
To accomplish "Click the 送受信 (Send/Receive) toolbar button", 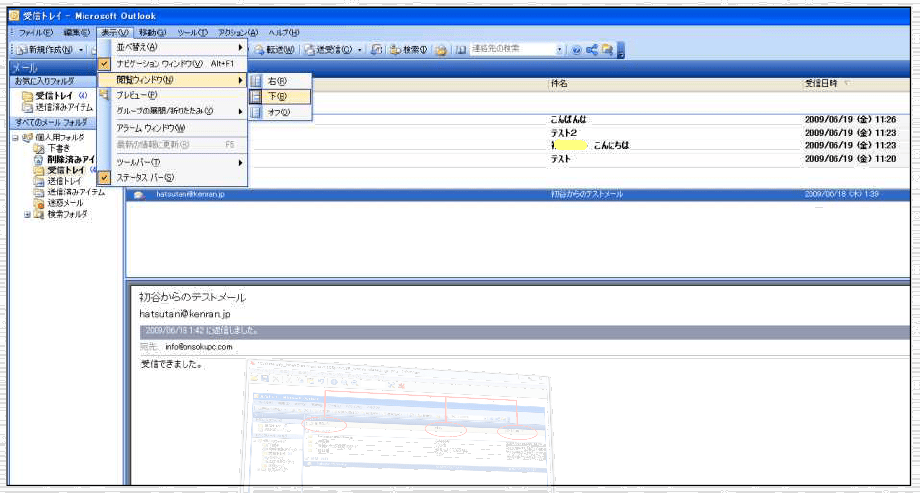I will pos(329,50).
